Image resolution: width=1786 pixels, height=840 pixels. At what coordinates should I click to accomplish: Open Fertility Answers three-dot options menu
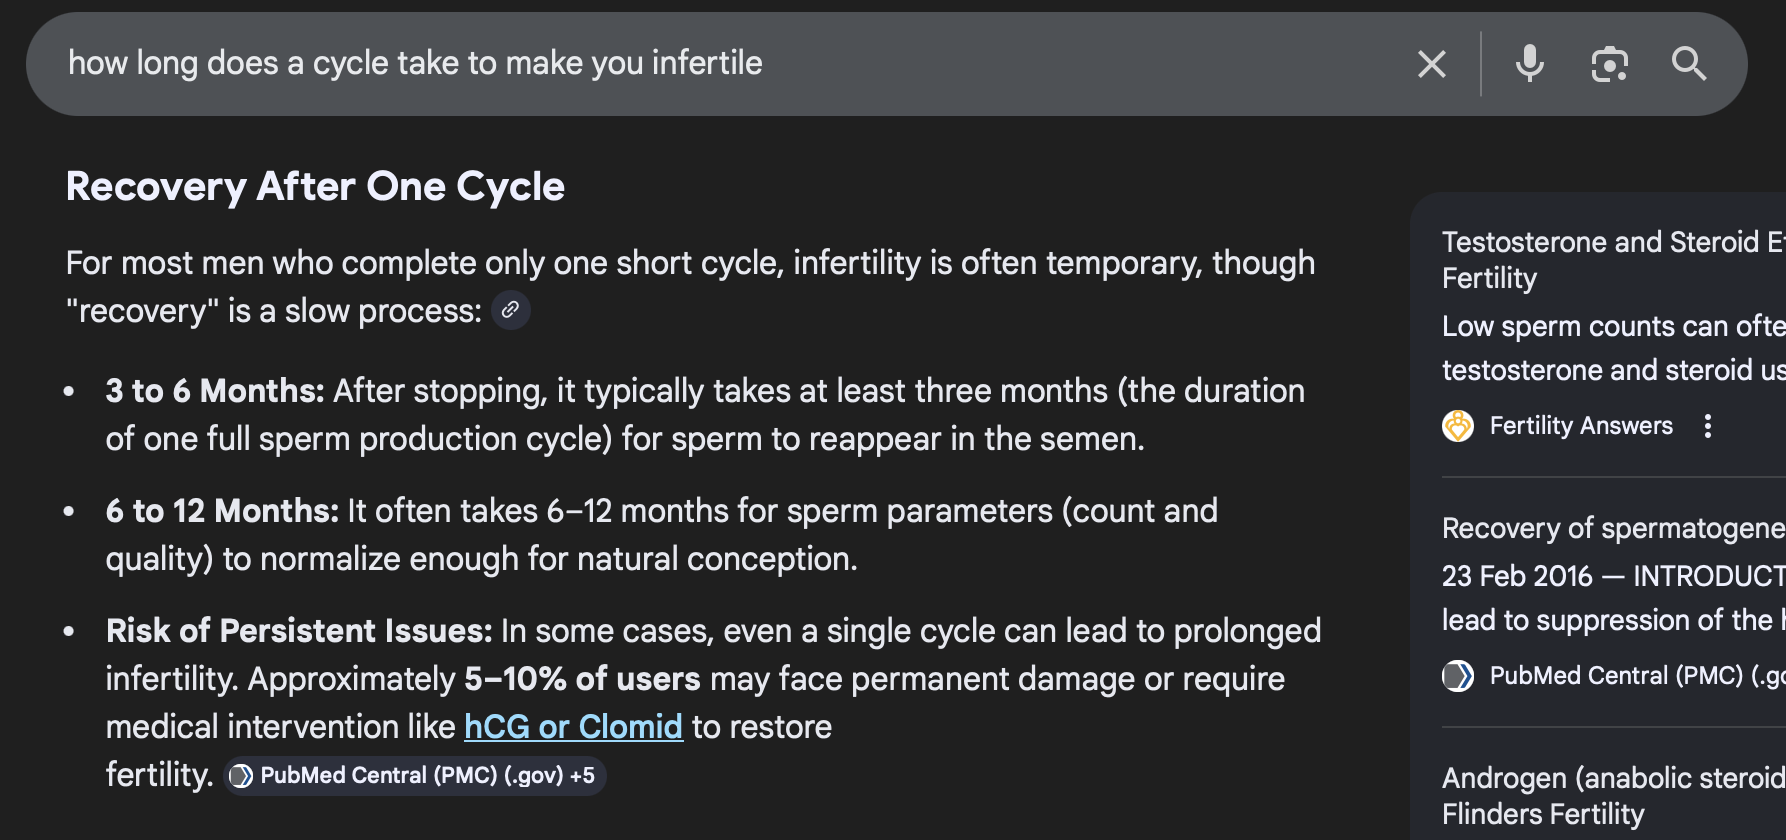click(1708, 426)
